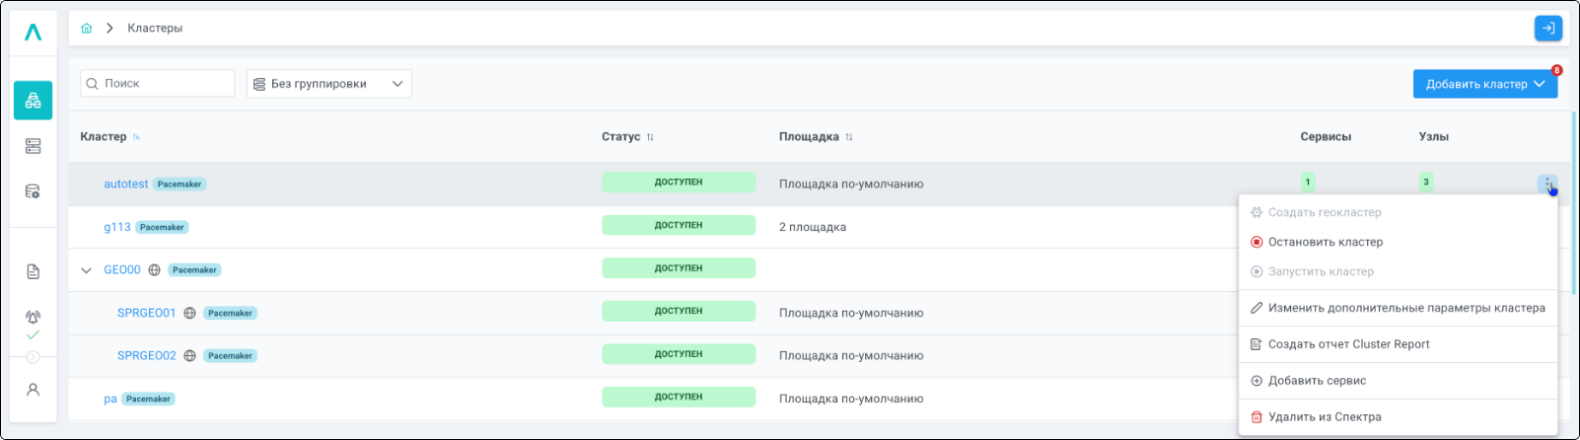Collapse the GEO00 cluster tree row
Screen dimensions: 1580x440
click(86, 270)
